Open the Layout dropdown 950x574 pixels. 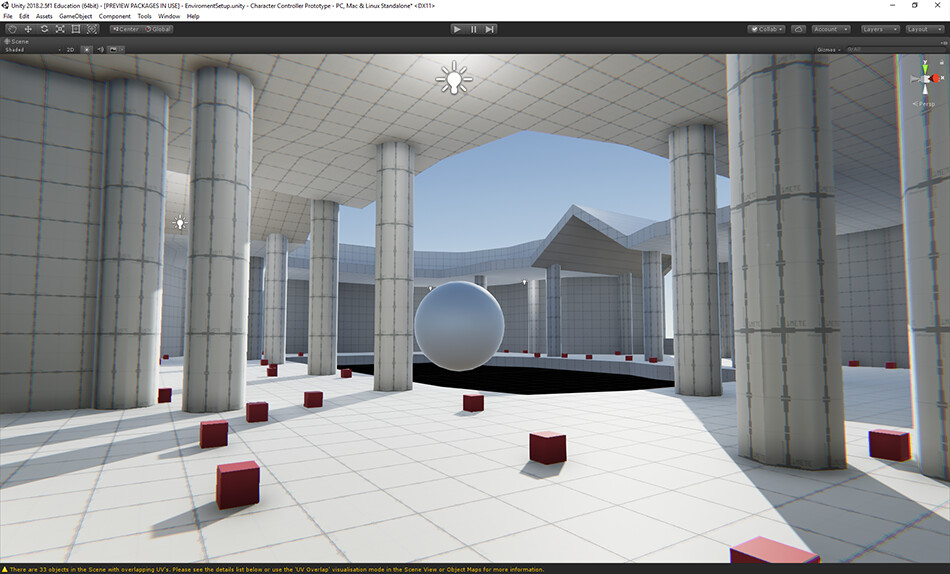coord(925,29)
